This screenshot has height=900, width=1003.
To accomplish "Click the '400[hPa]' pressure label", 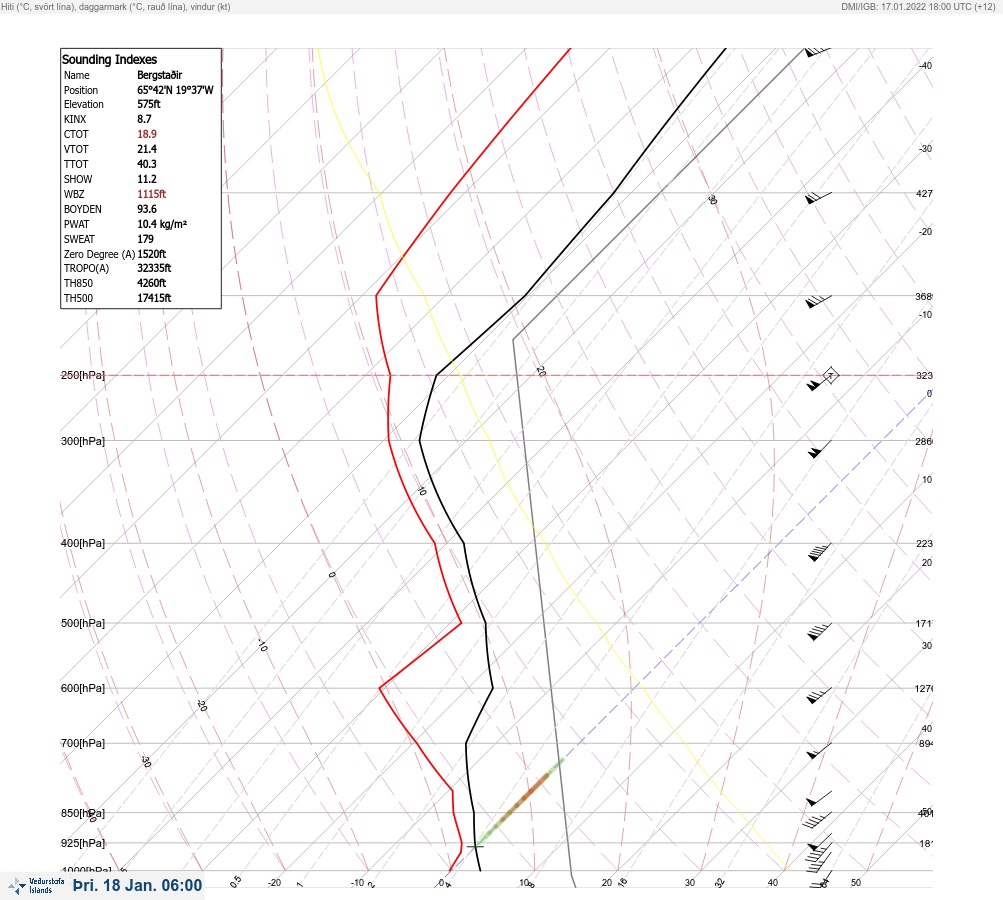I will click(x=83, y=543).
